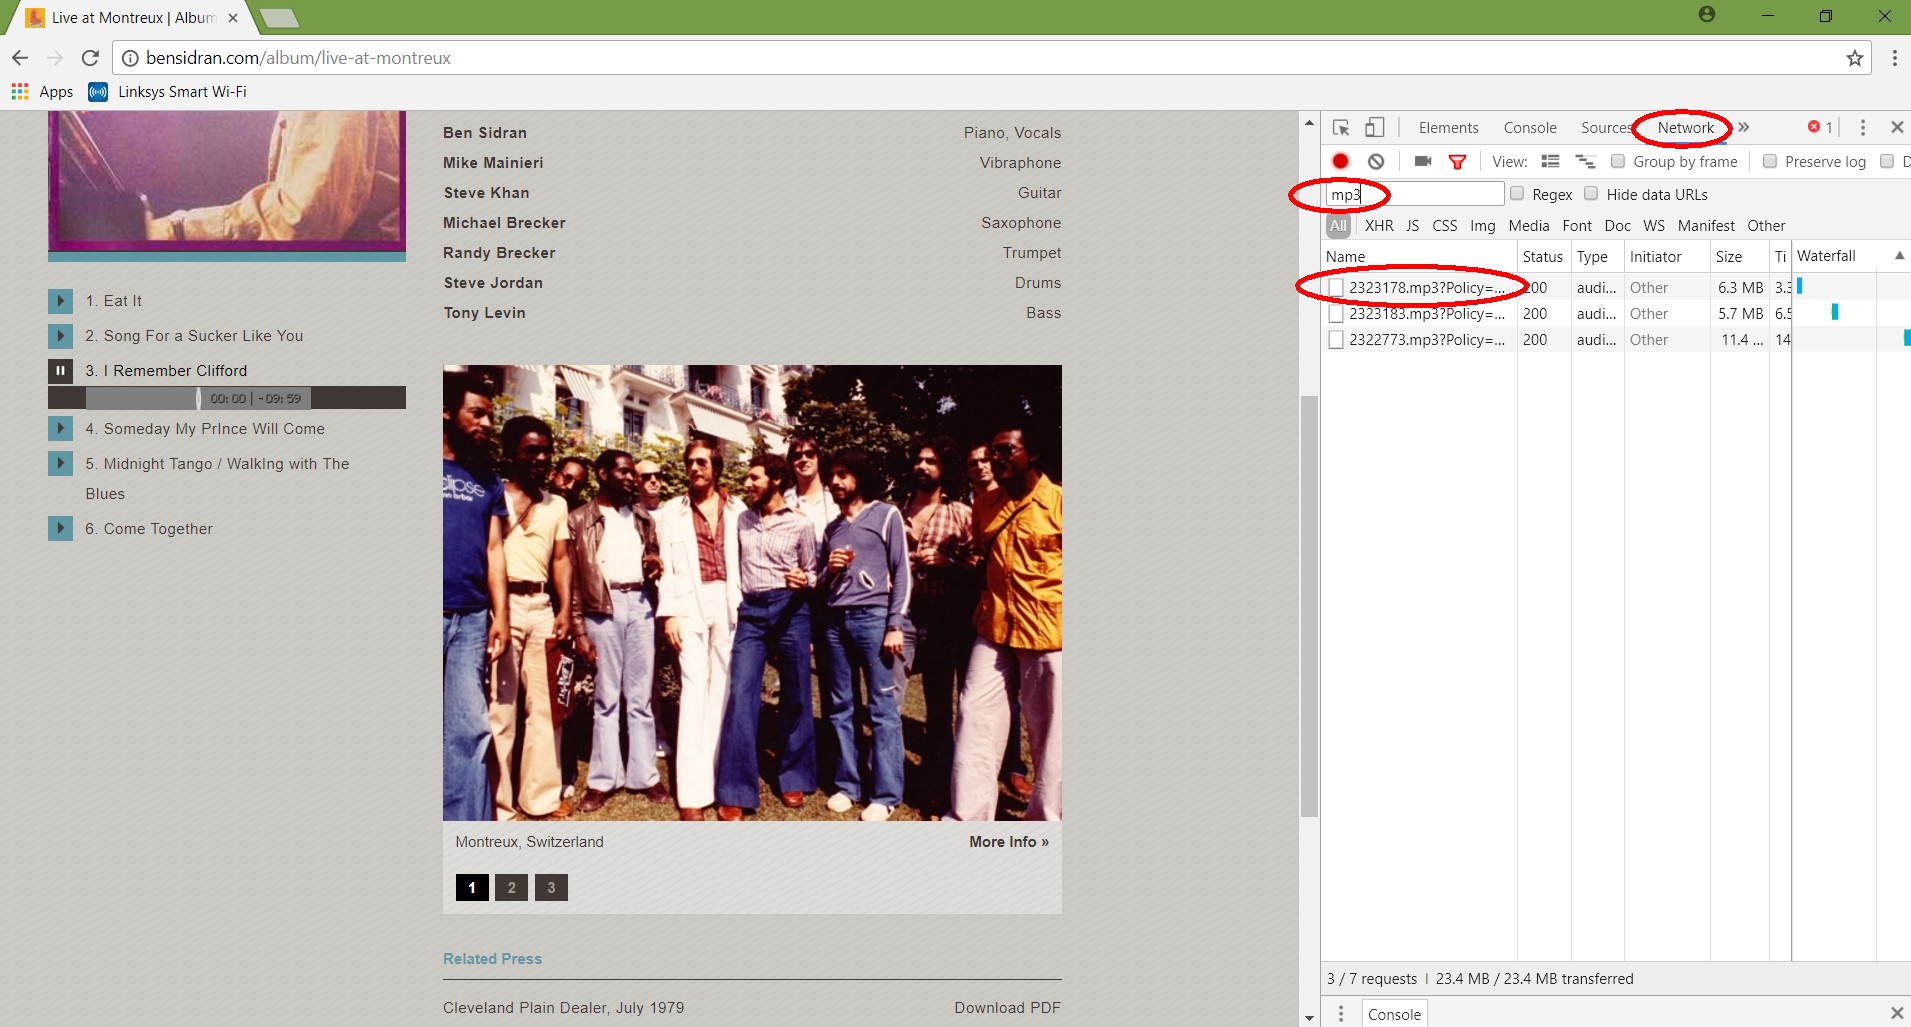The image size is (1911, 1027).
Task: Show photo 2 in the gallery
Action: click(x=511, y=888)
